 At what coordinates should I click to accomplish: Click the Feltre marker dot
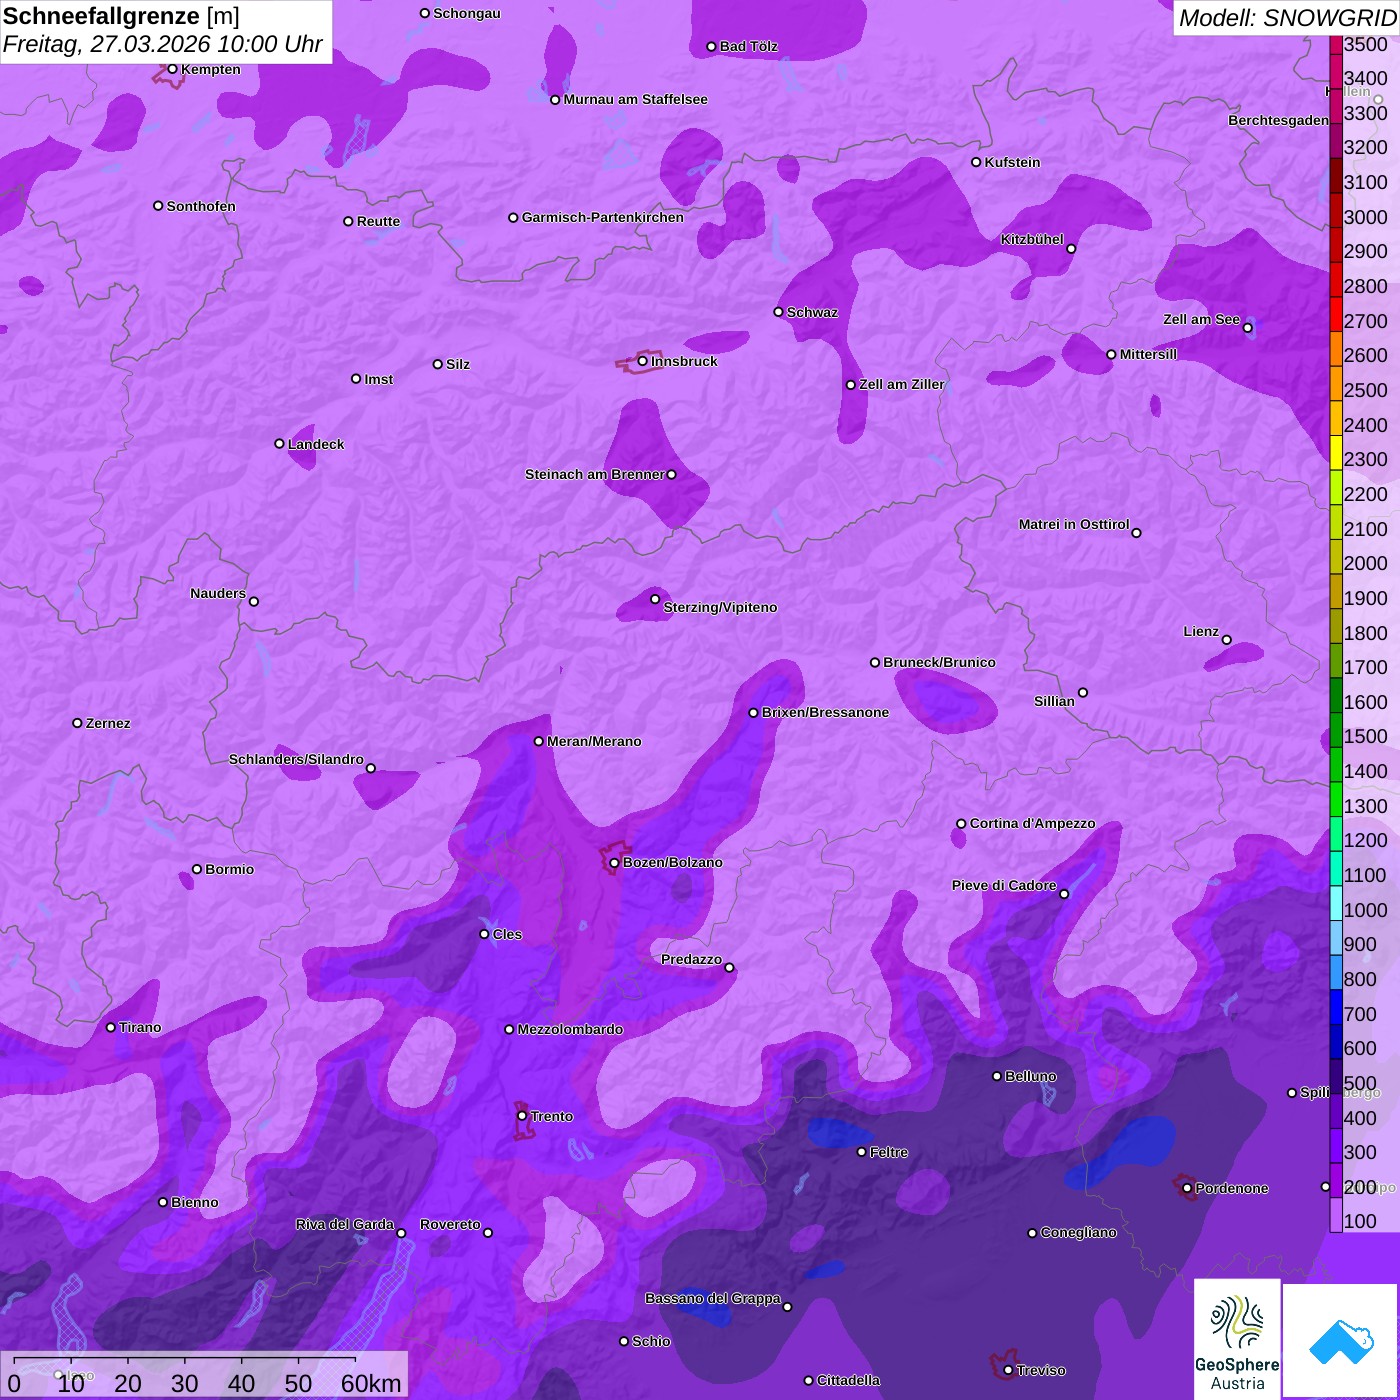click(x=861, y=1152)
